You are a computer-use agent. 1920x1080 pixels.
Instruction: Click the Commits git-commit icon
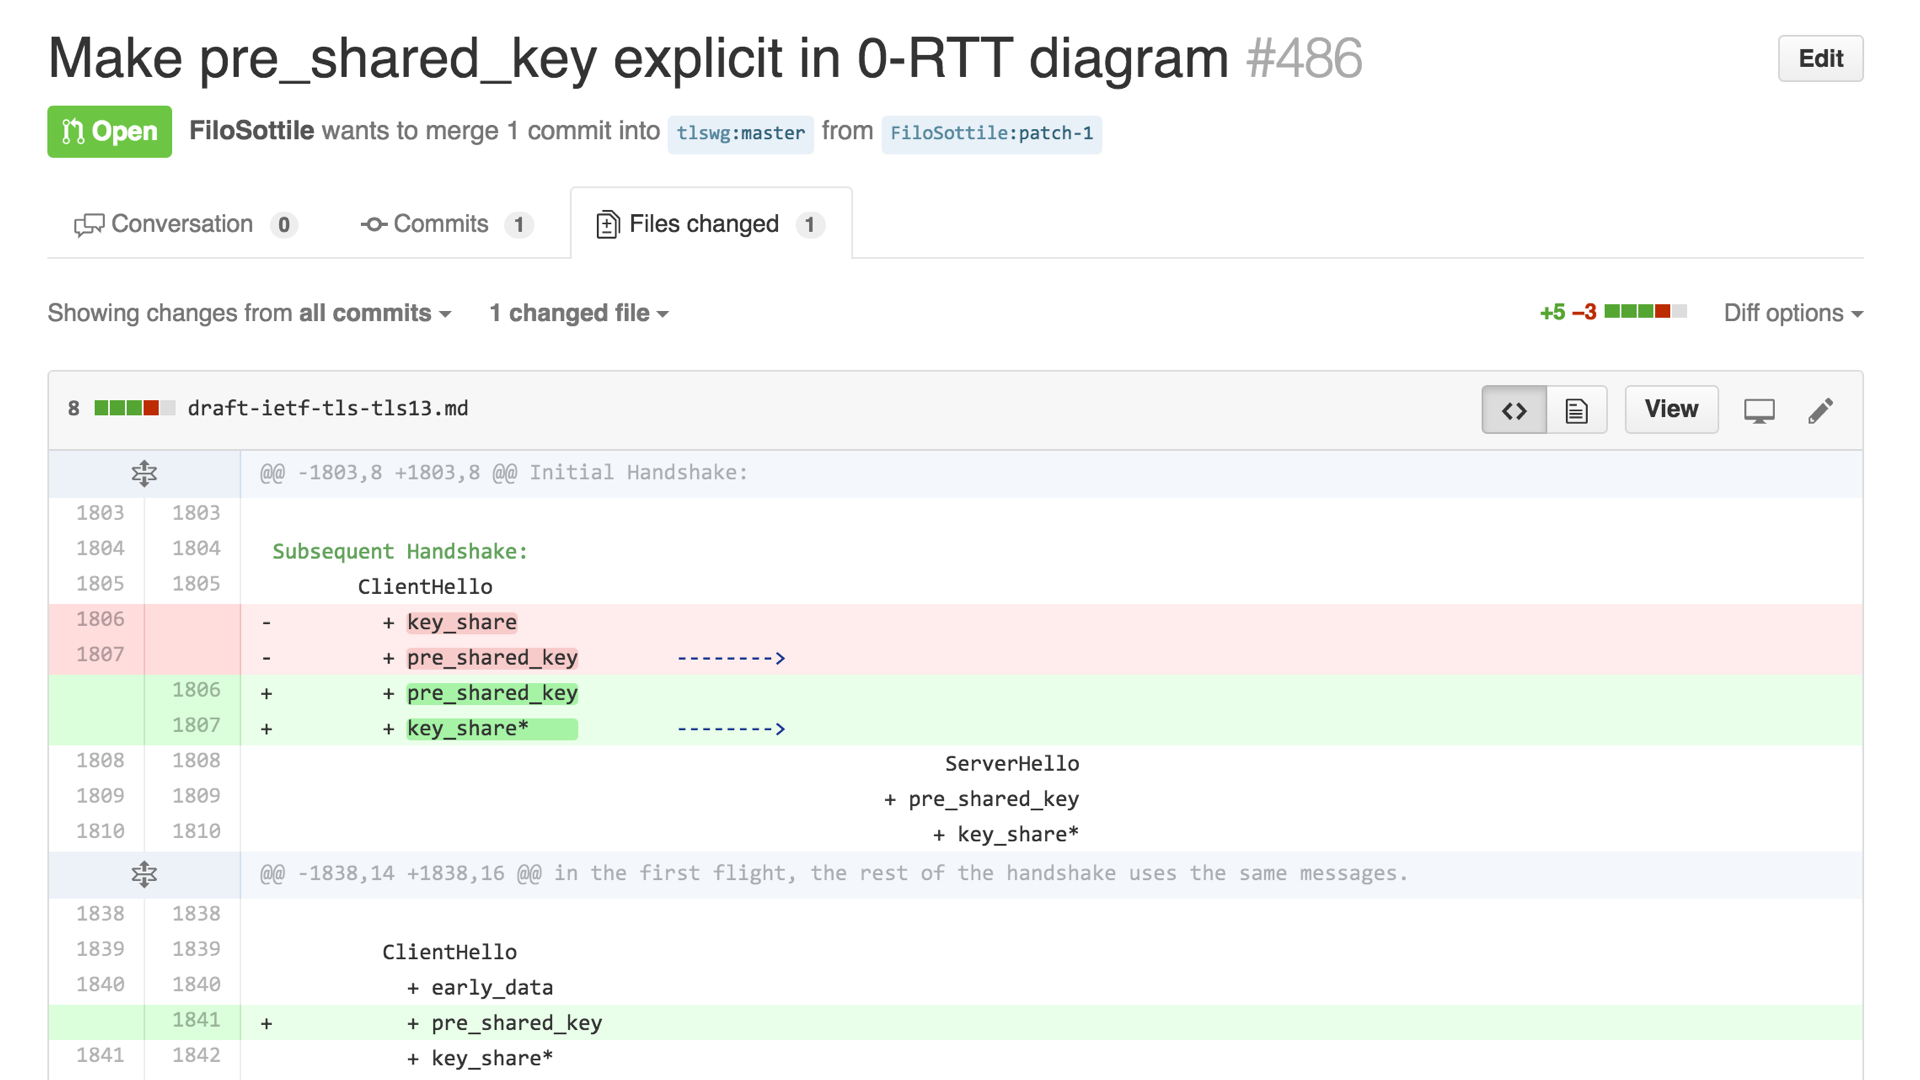click(373, 225)
